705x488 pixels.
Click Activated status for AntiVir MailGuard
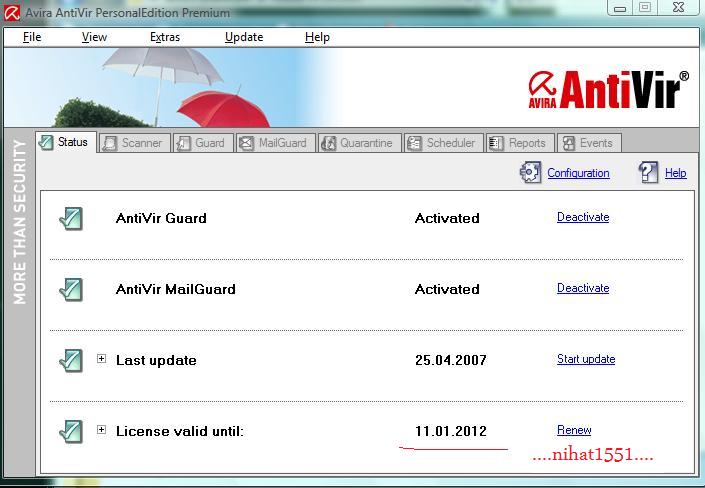[x=447, y=290]
